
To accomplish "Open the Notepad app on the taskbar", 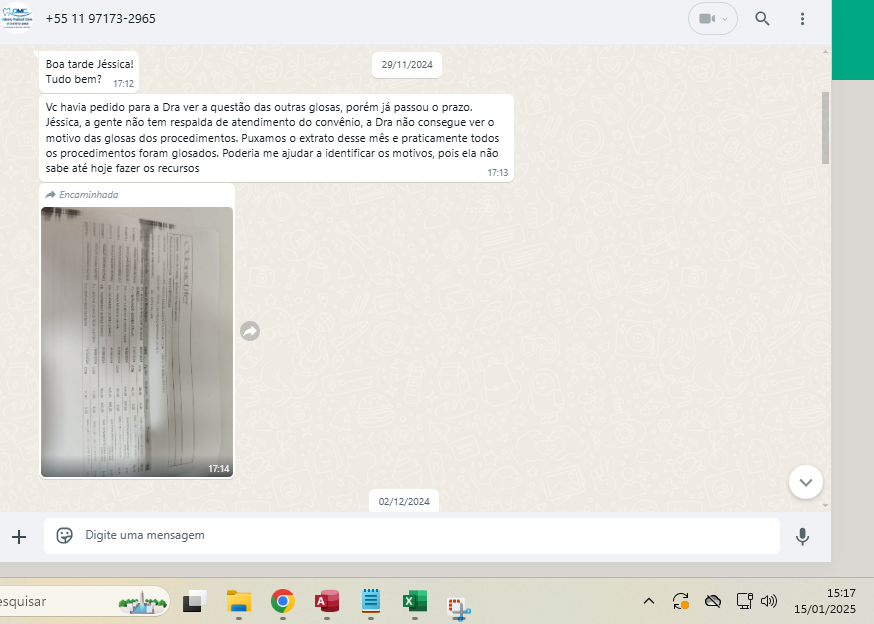I will tap(371, 601).
